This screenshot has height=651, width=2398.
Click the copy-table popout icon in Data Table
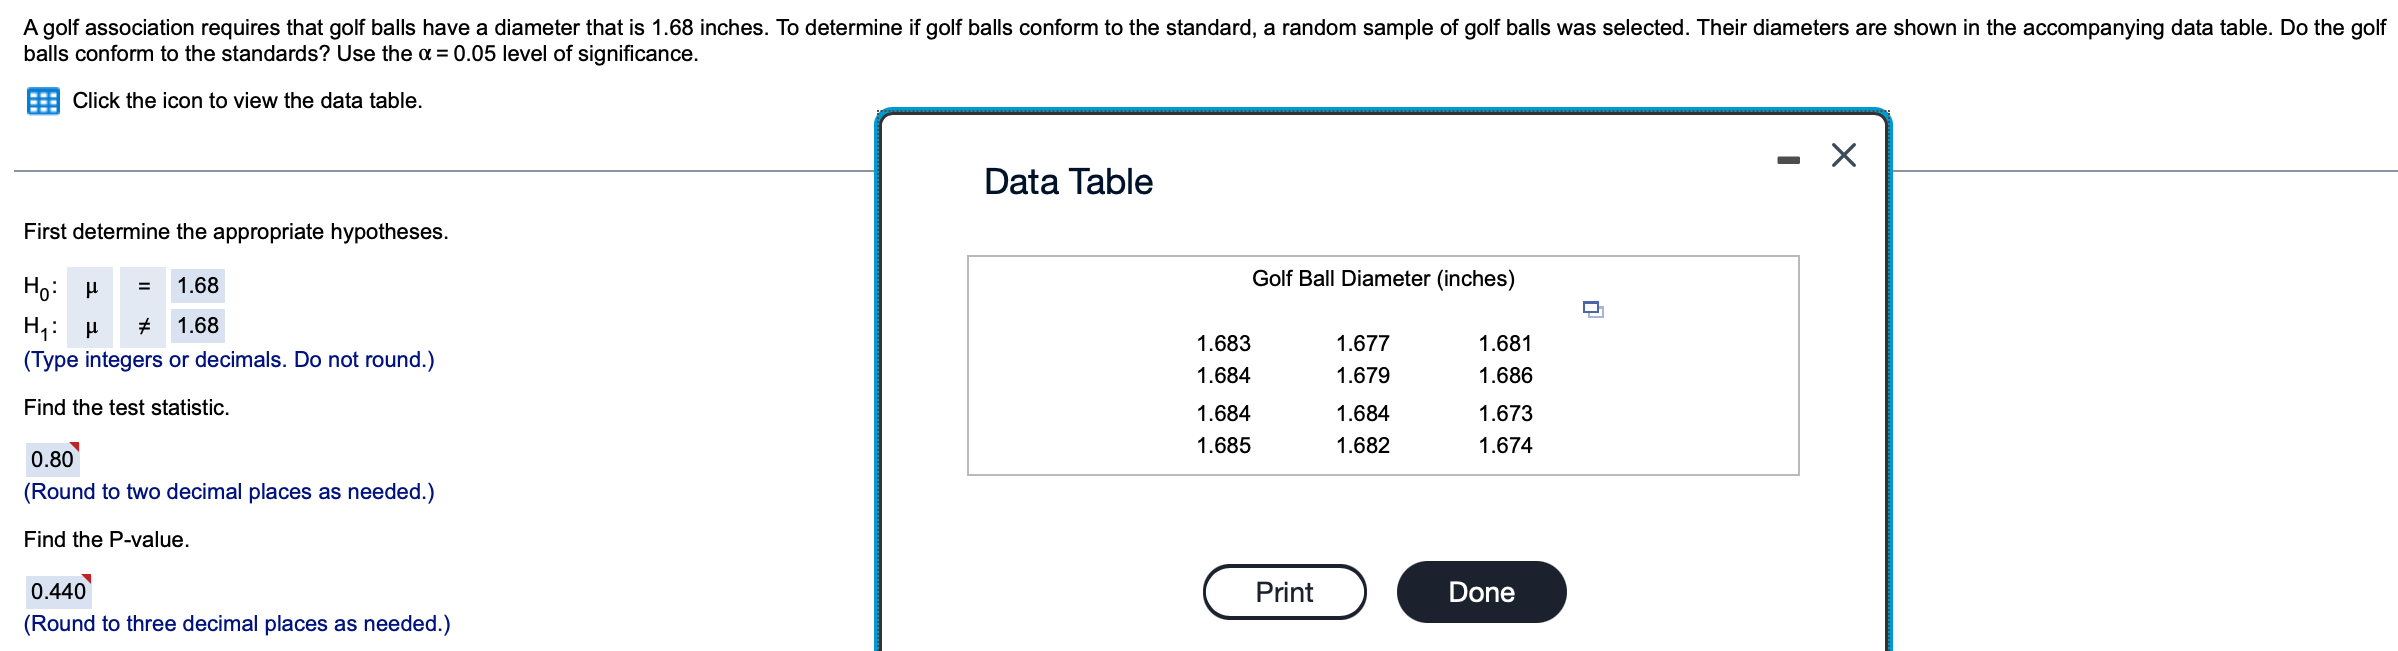click(x=1593, y=309)
